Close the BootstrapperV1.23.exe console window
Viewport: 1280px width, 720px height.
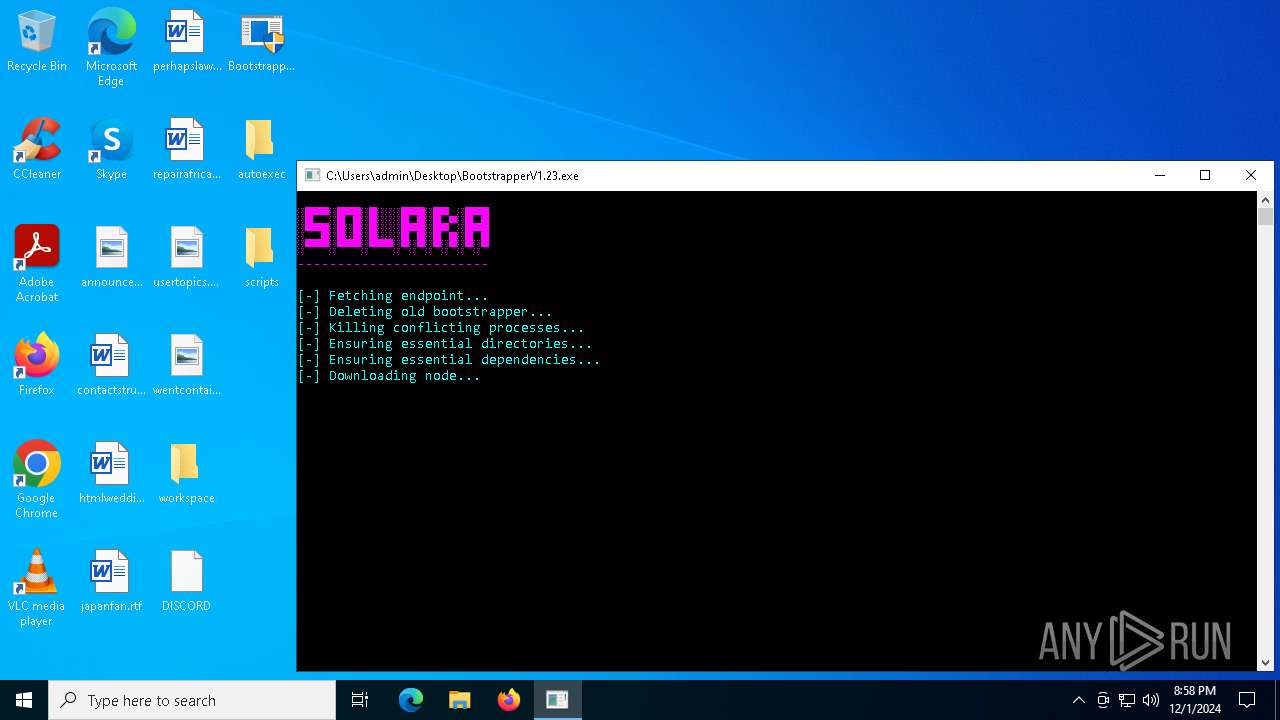1250,175
